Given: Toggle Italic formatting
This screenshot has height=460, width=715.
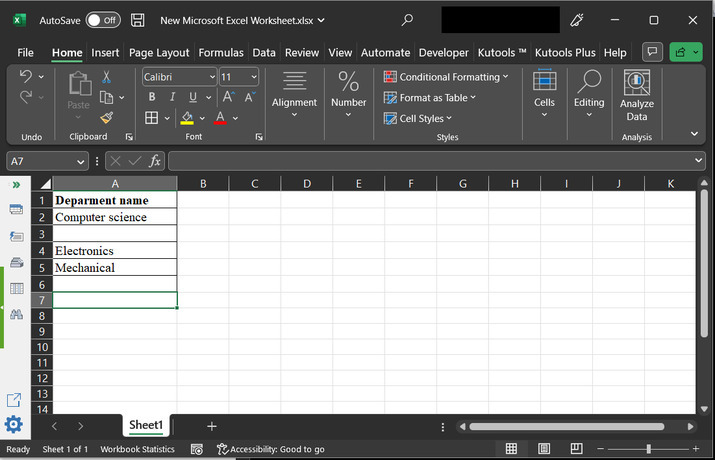Looking at the screenshot, I should coord(172,97).
